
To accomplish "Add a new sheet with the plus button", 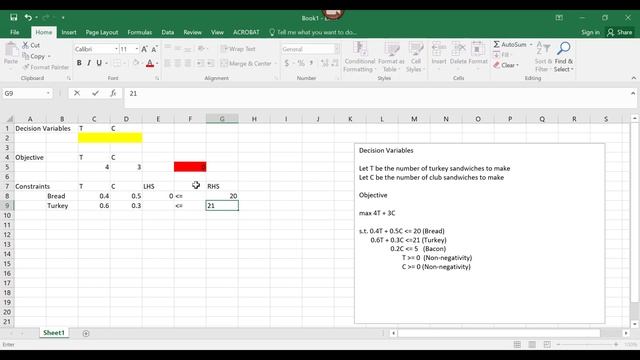I will pos(86,333).
